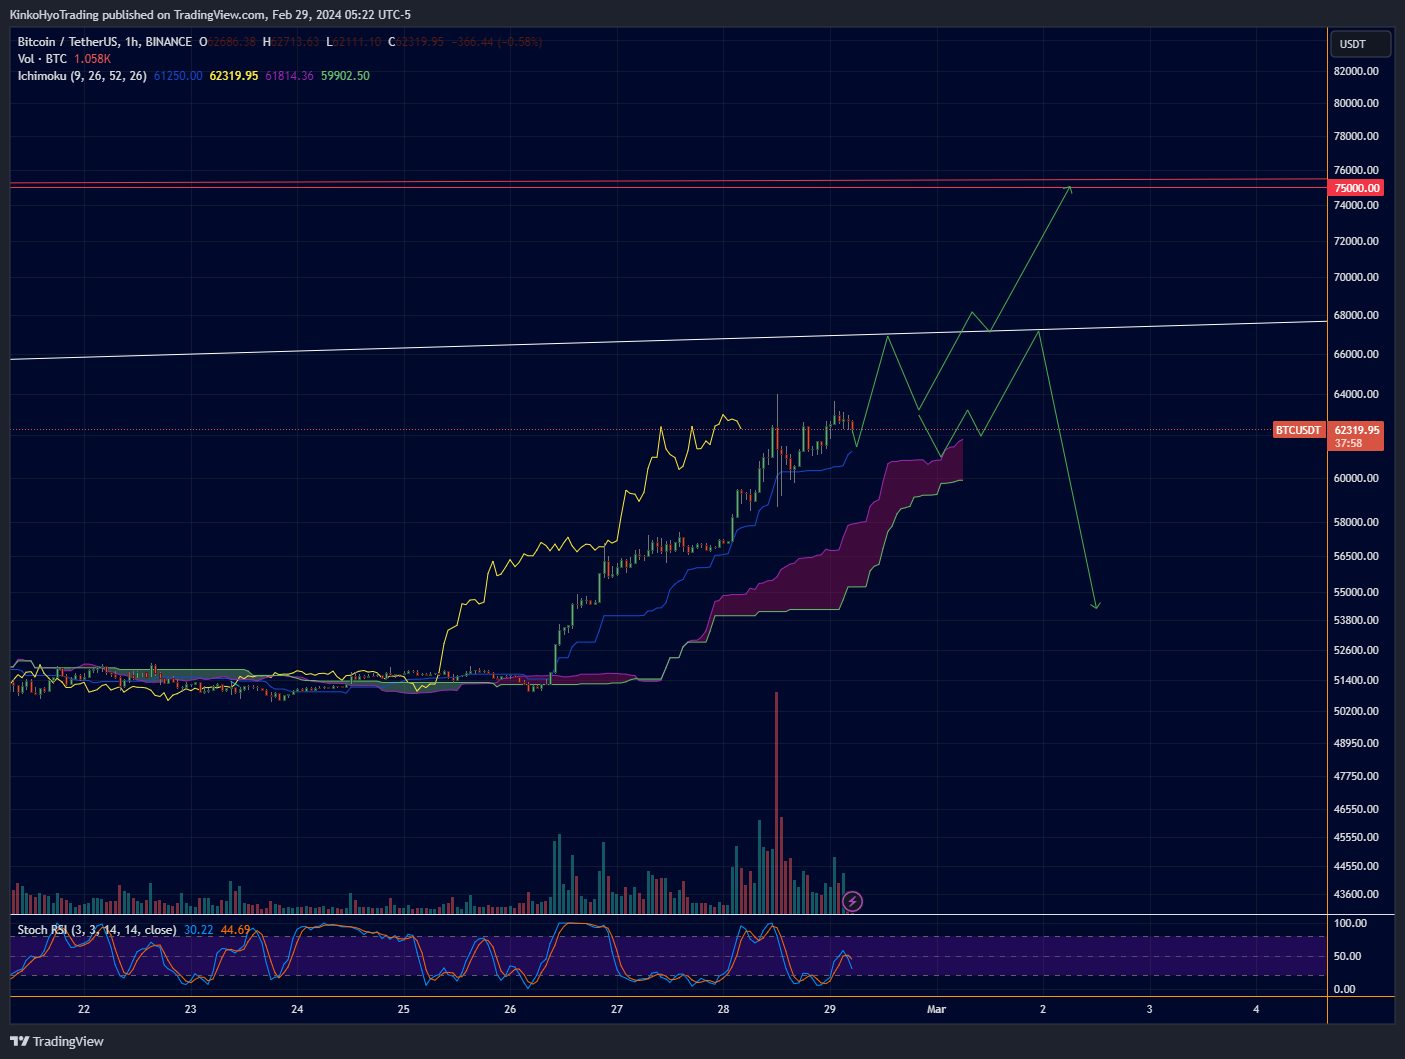Select yellow Ichimoku value 62319.95 in the legend

[233, 76]
